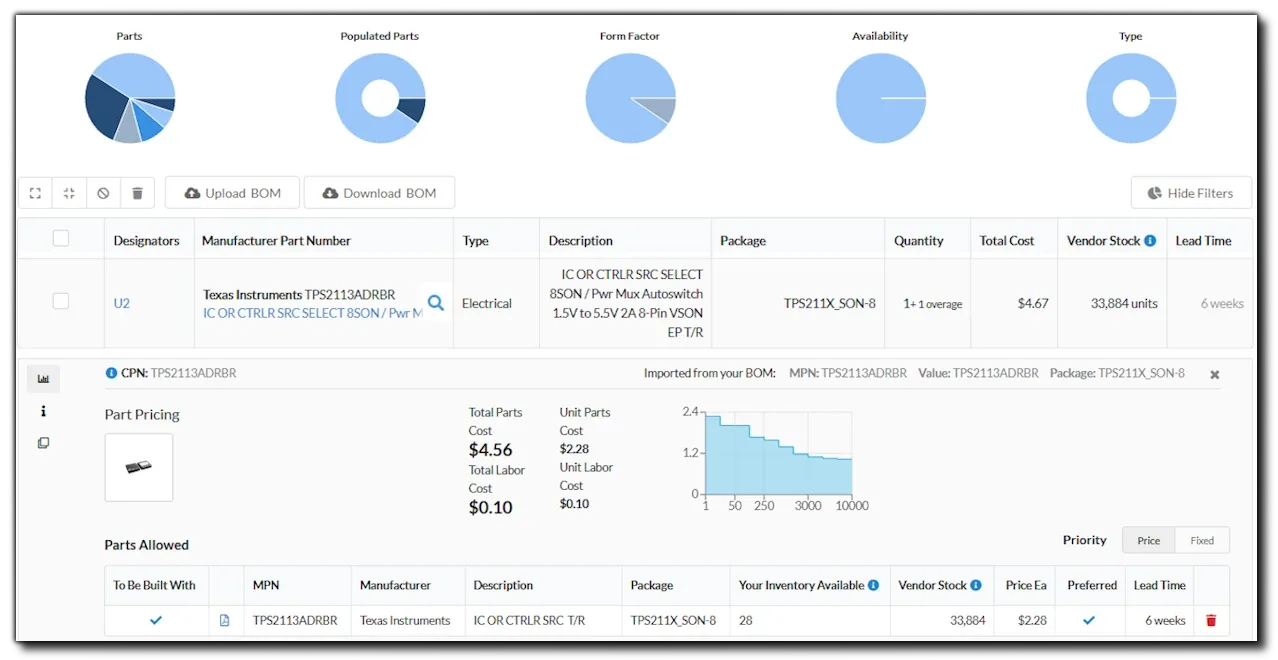
Task: Click the Hide Filters button
Action: [1190, 193]
